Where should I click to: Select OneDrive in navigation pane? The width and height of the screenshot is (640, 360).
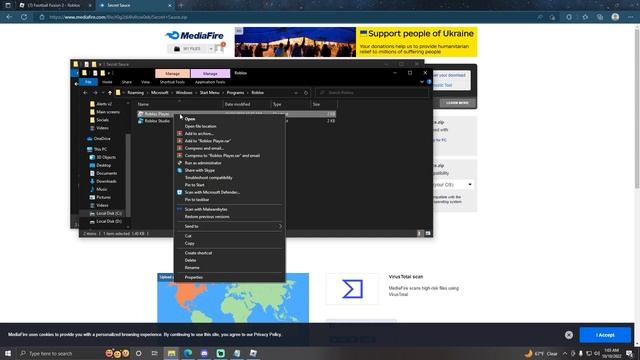(x=102, y=139)
